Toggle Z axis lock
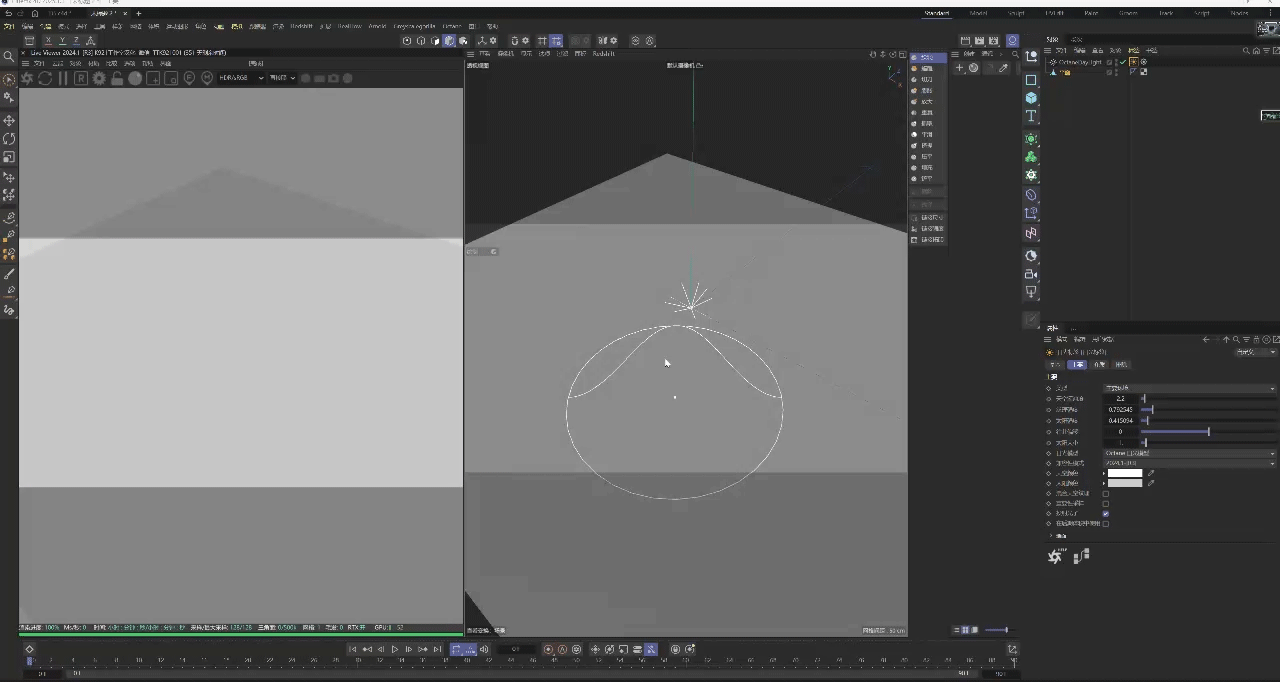The width and height of the screenshot is (1280, 682). point(76,41)
